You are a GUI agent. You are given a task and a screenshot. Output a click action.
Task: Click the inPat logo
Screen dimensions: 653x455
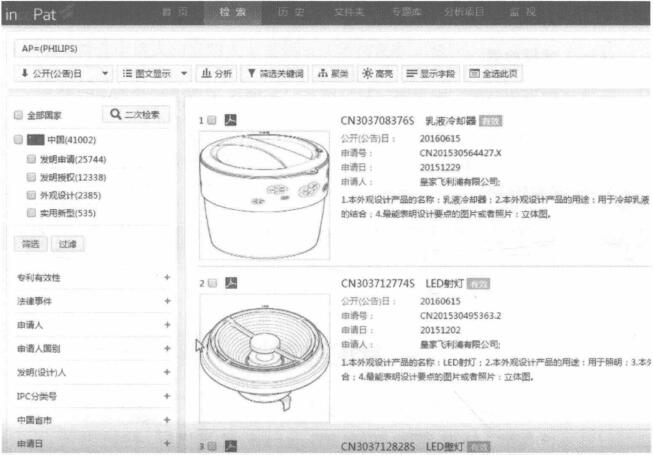30,15
